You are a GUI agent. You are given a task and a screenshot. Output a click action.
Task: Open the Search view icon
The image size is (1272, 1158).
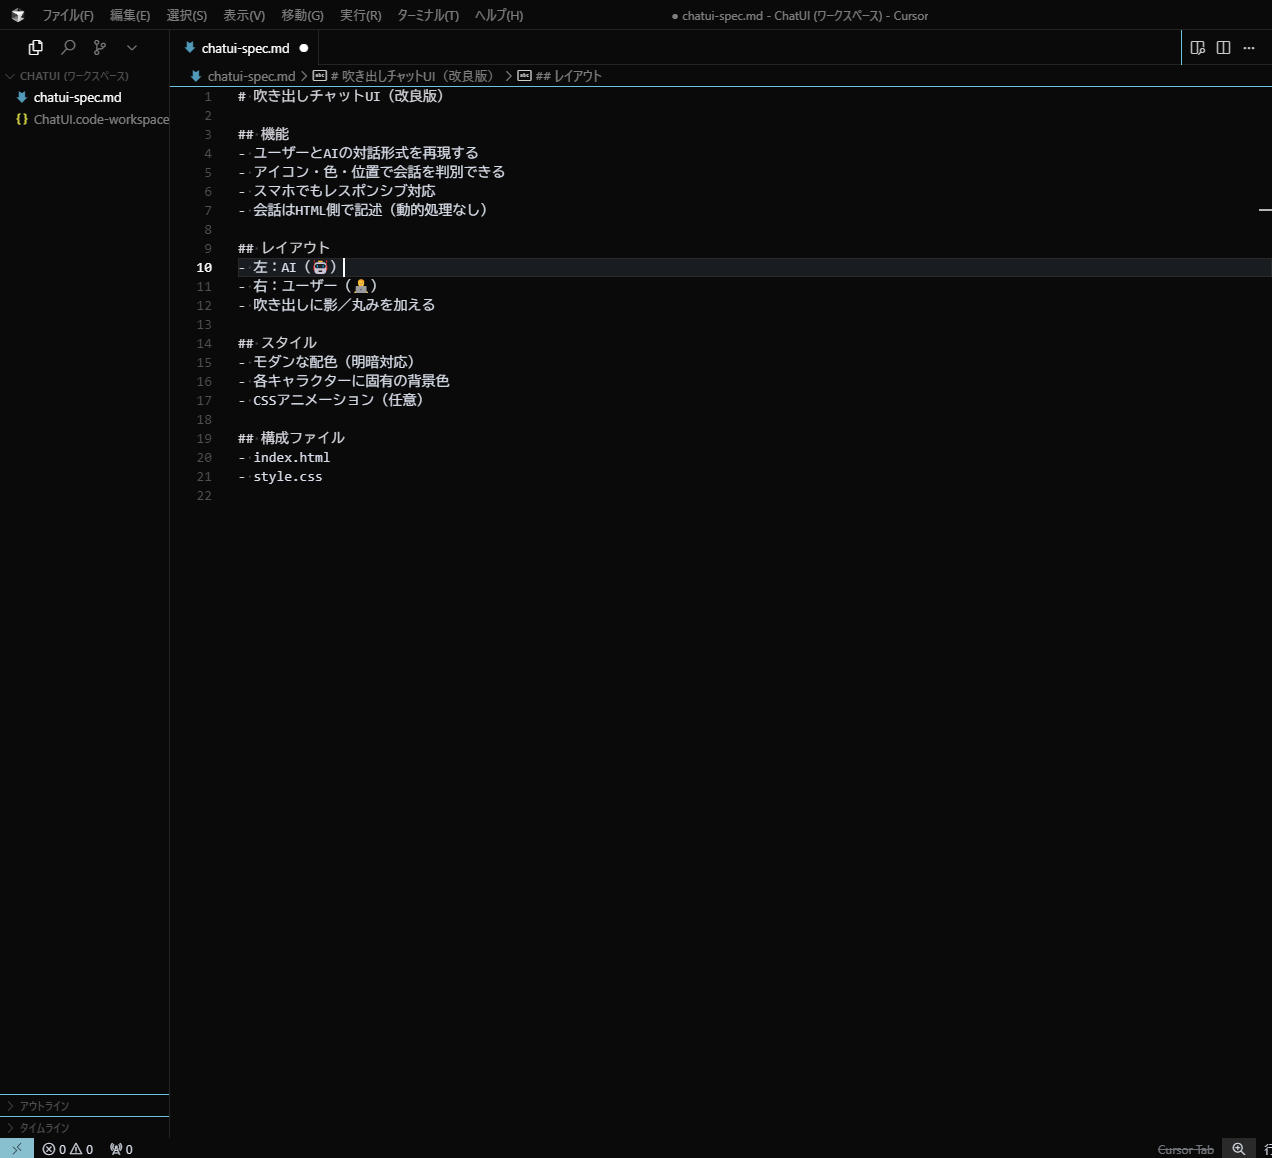click(68, 47)
